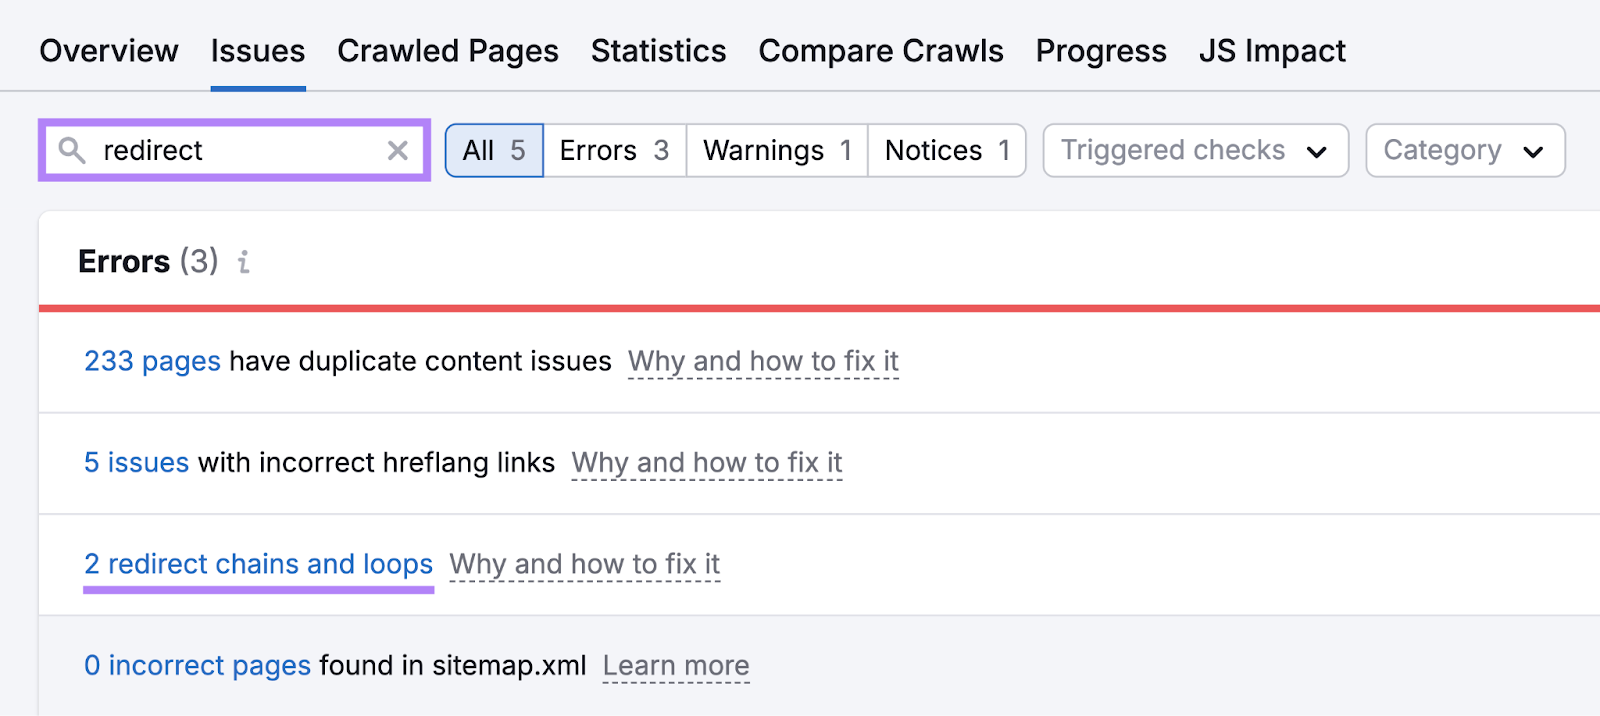Image resolution: width=1600 pixels, height=716 pixels.
Task: Click Learn more for sitemap.xml issue
Action: [x=676, y=665]
